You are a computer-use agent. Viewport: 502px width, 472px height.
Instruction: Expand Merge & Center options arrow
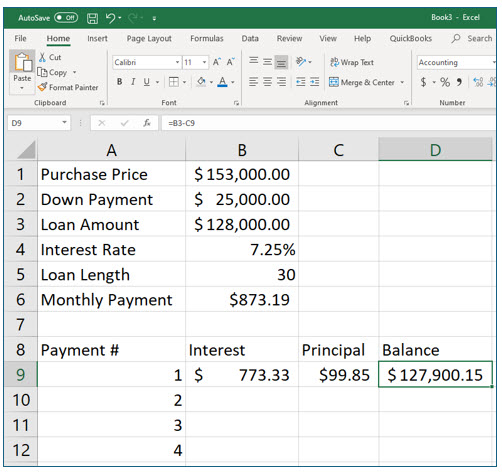coord(402,82)
